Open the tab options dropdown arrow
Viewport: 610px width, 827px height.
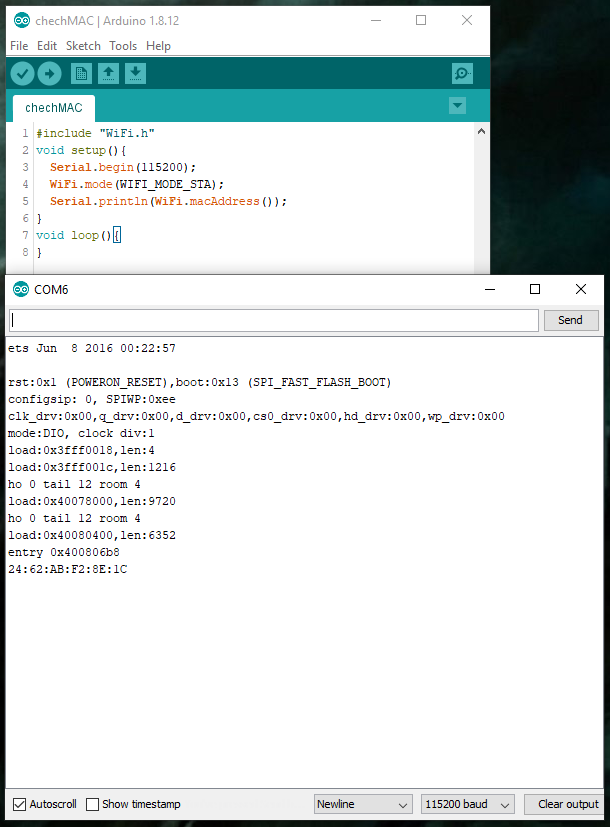coord(458,106)
